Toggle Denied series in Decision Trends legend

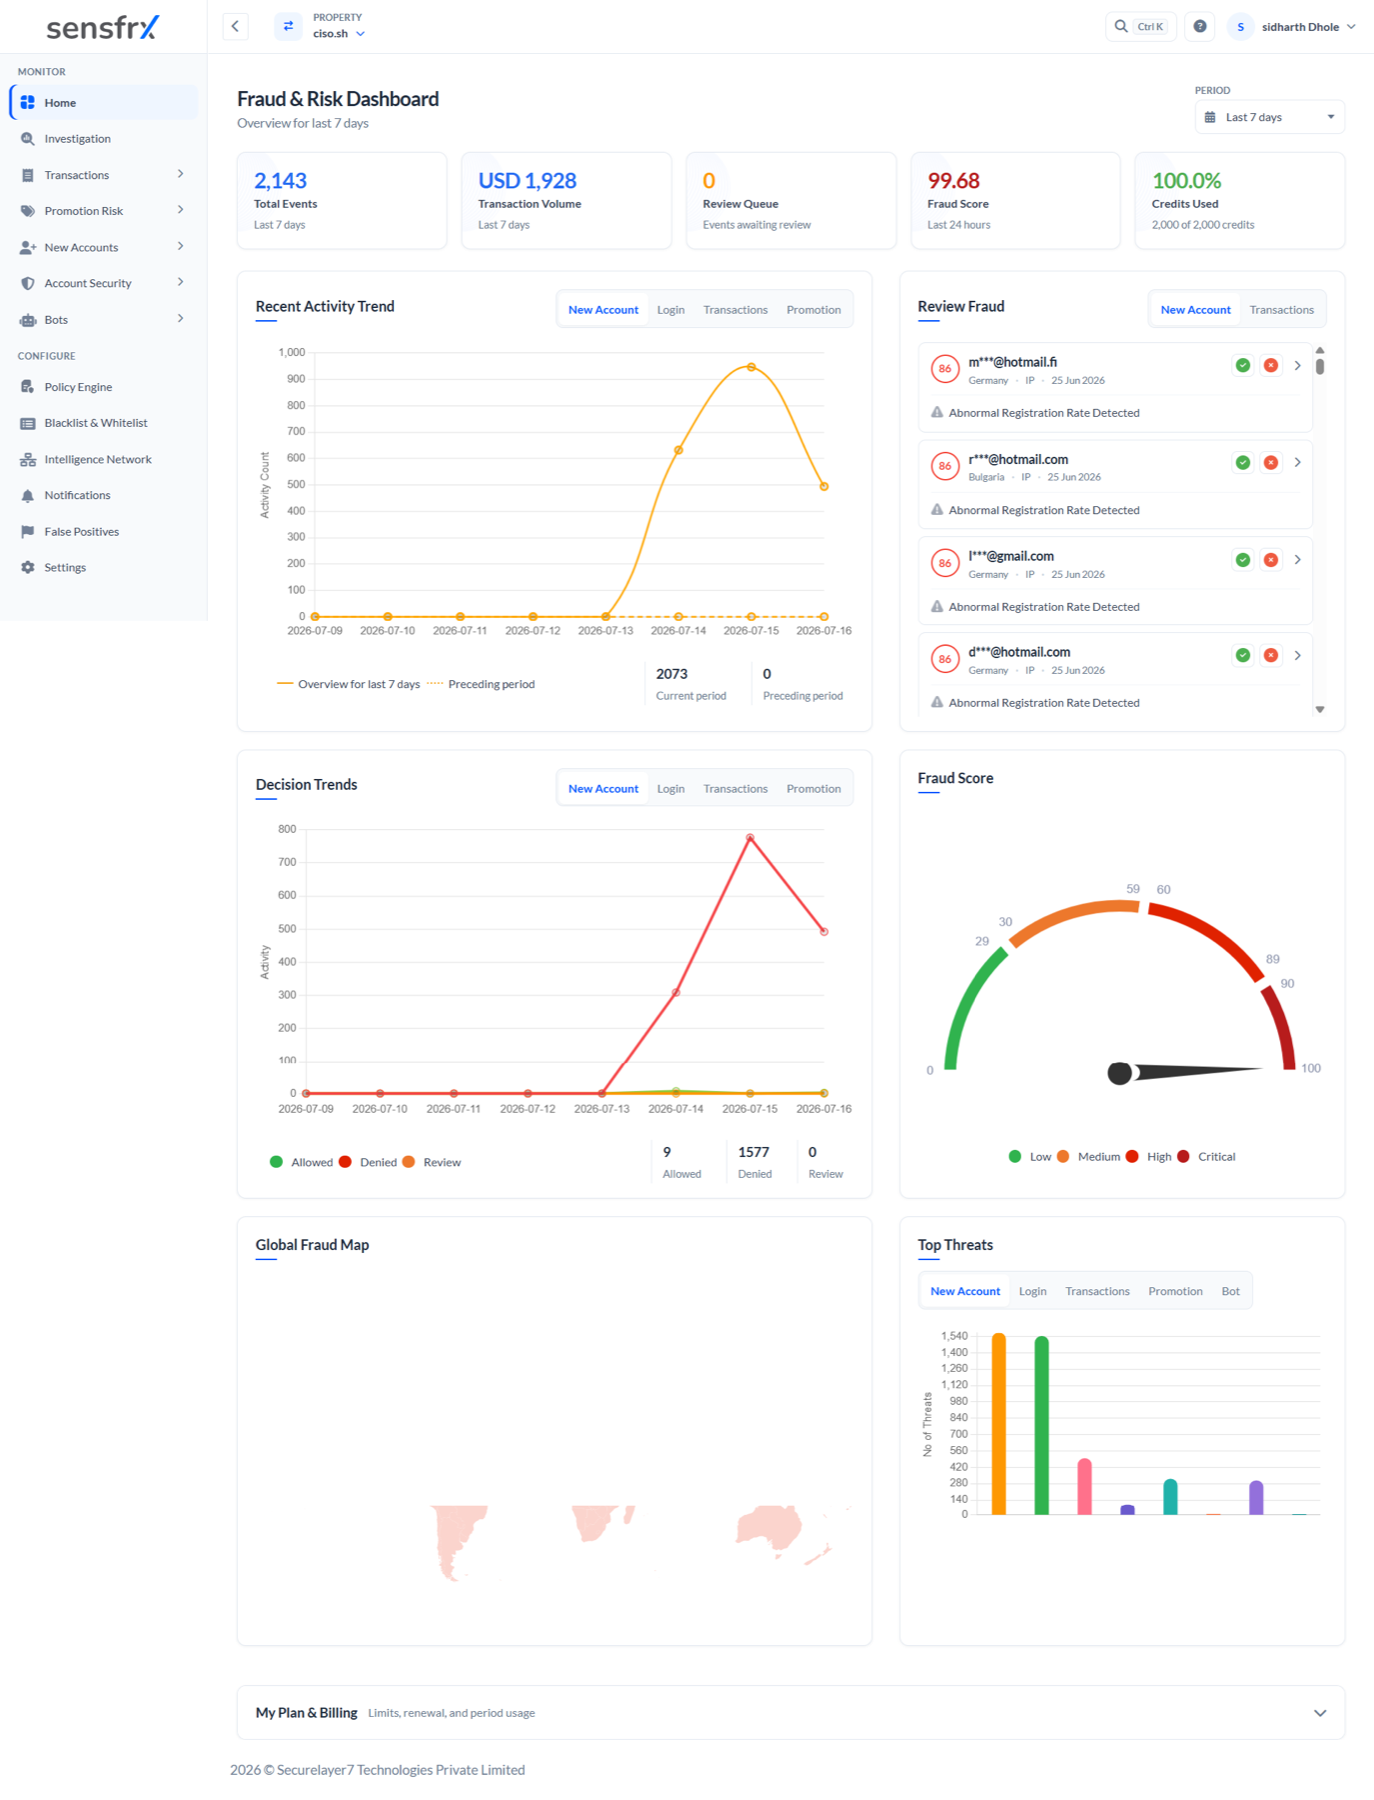pos(368,1162)
